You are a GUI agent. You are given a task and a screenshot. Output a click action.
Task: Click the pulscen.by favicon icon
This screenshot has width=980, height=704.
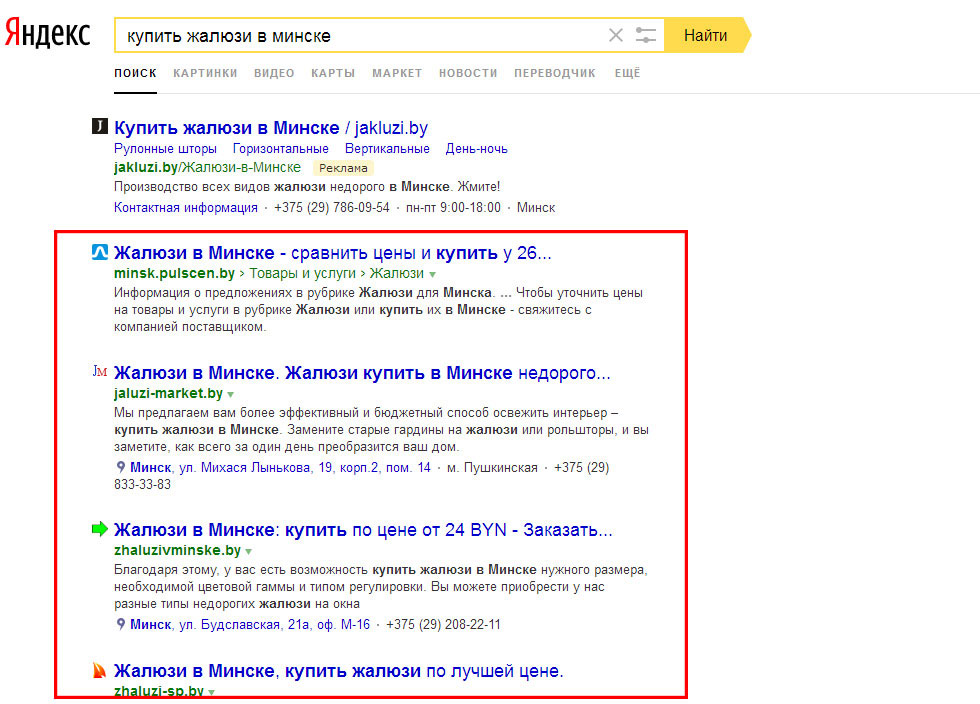[x=99, y=252]
